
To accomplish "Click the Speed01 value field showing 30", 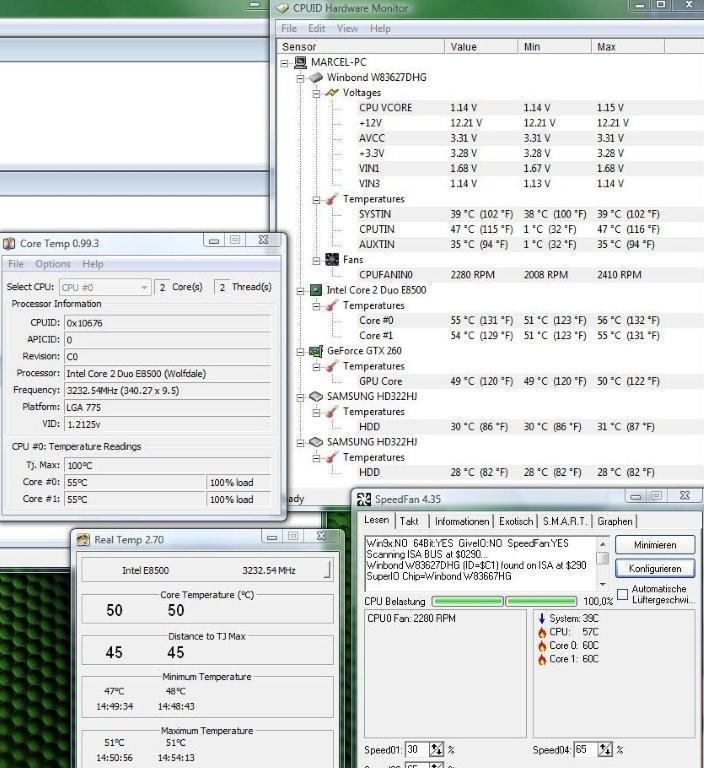I will 417,749.
